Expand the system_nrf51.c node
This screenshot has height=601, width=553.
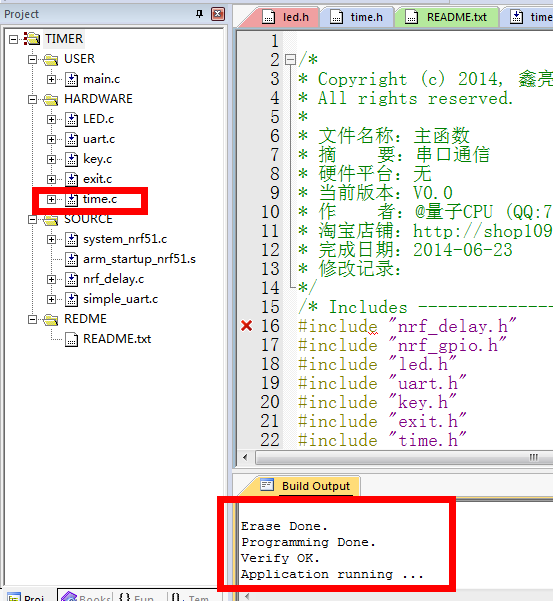coord(51,240)
